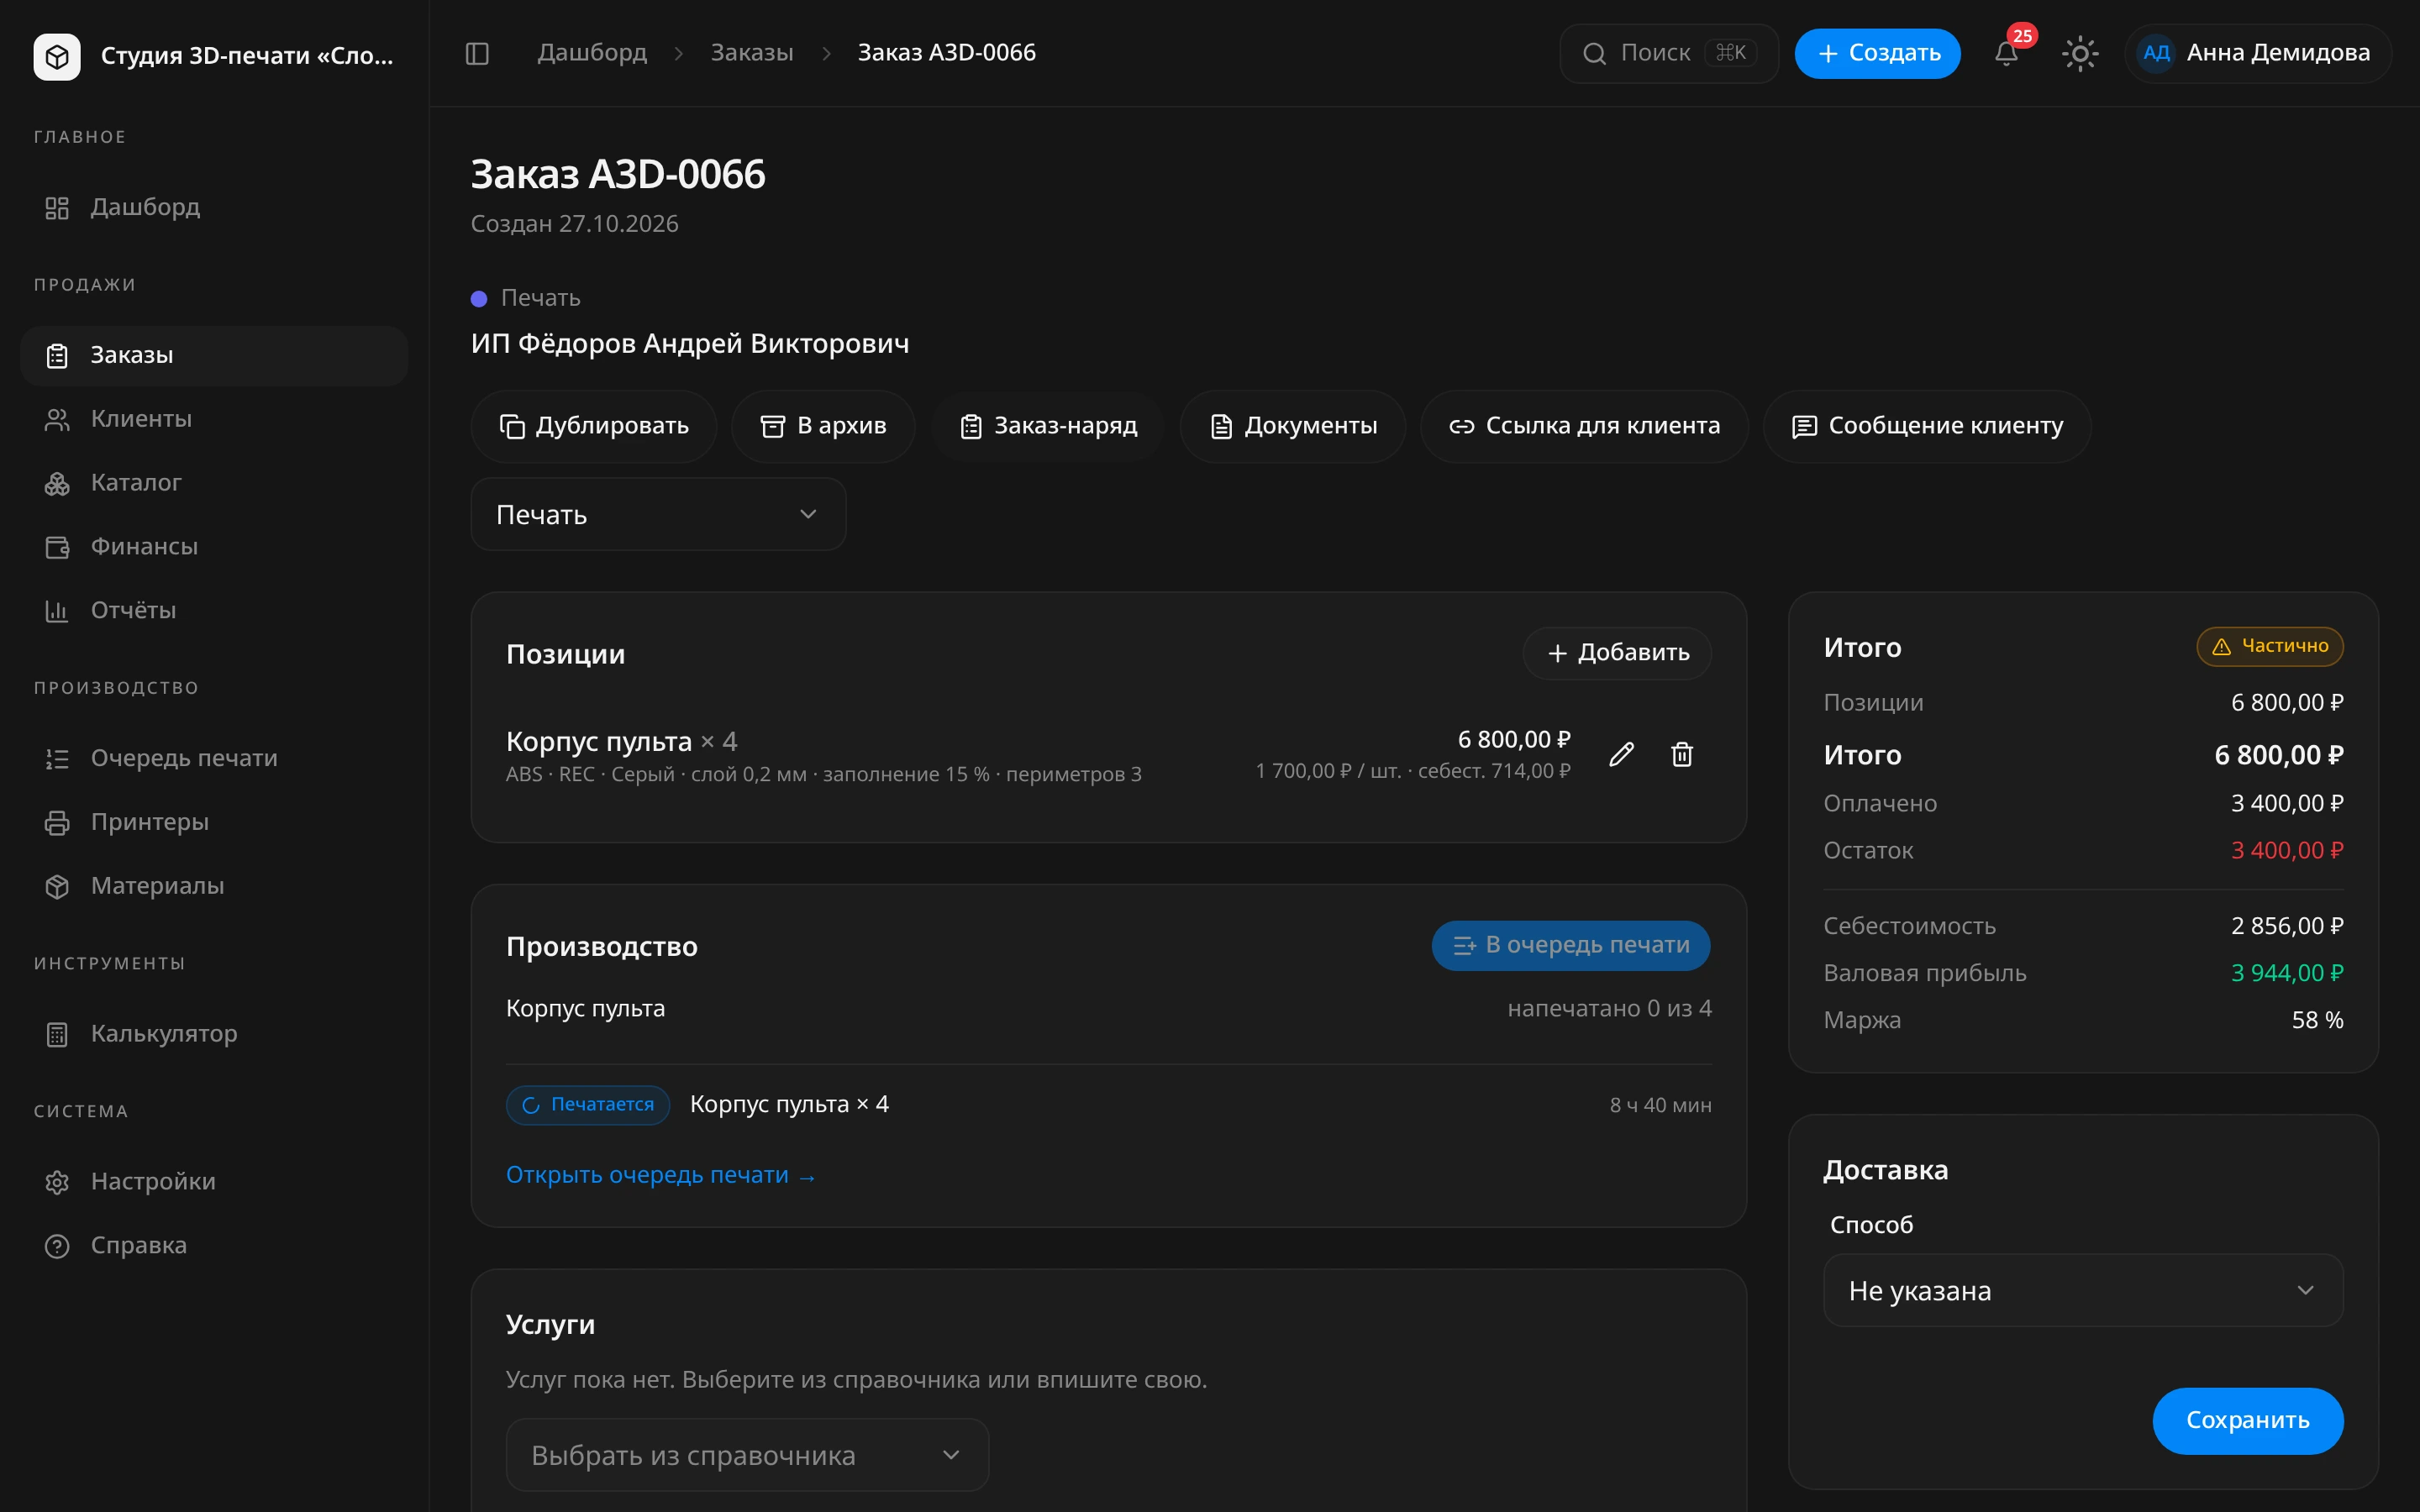Expand the Печать status dropdown

(658, 514)
